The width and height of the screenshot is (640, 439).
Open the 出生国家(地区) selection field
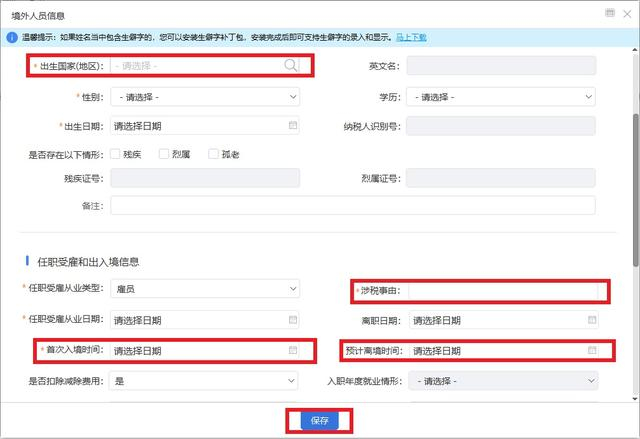(x=205, y=65)
